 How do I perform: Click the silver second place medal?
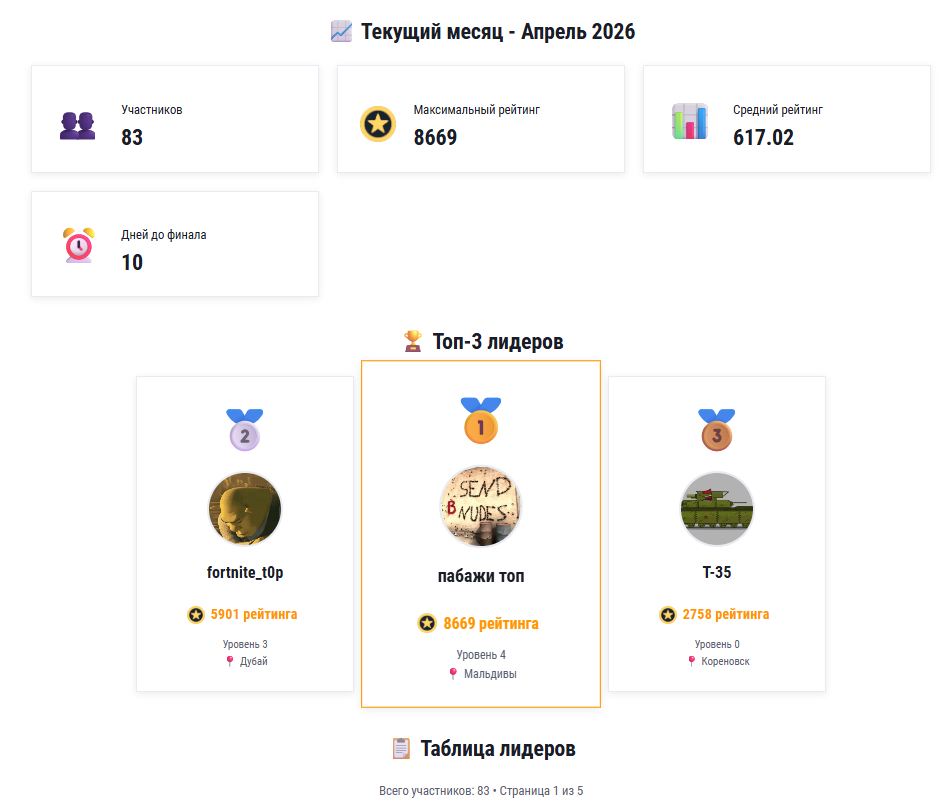tap(245, 430)
